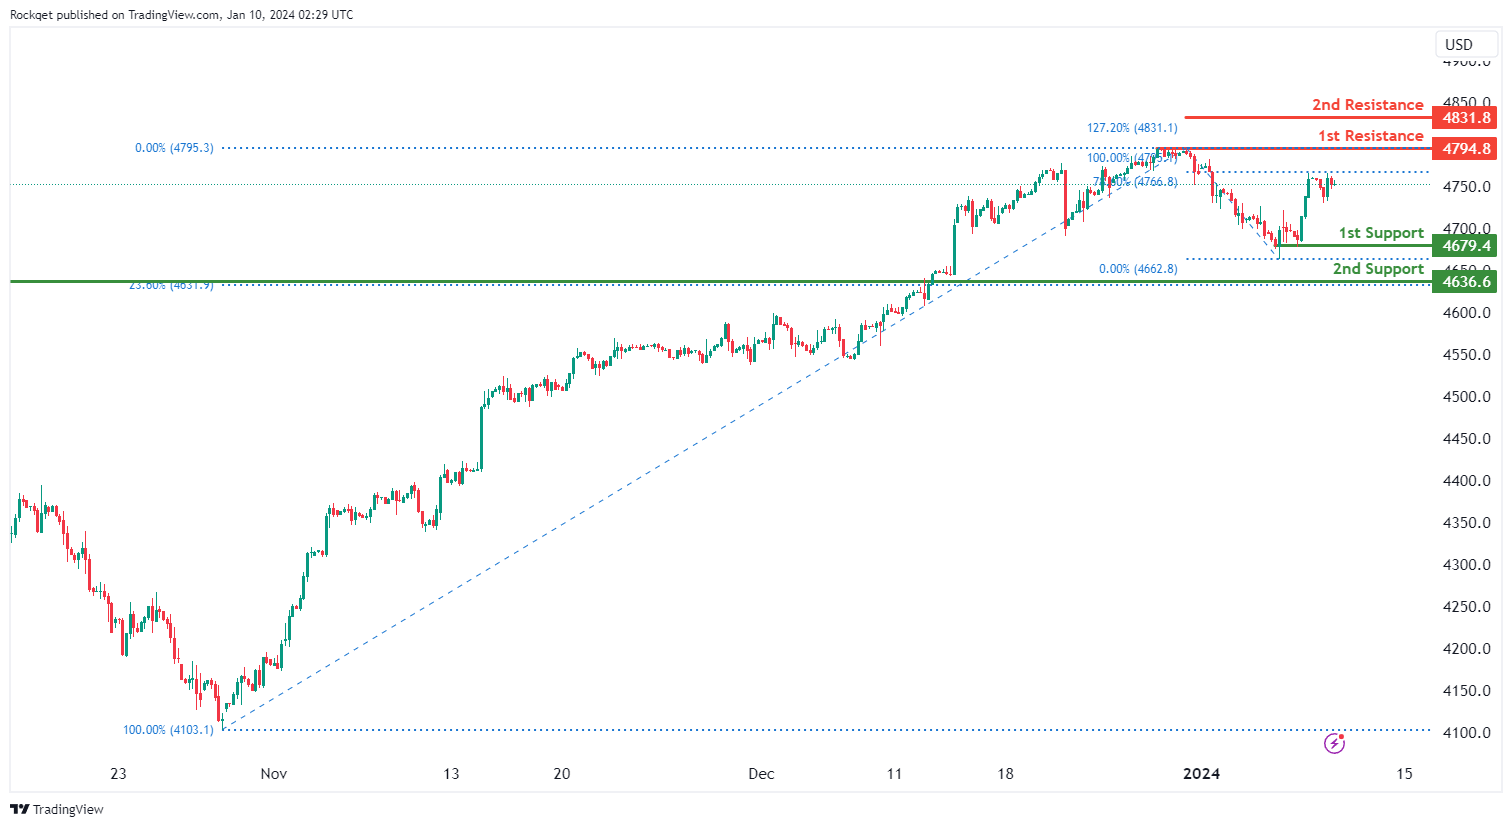Click the 127.20% (4831.1) Fibonacci label

click(1132, 128)
